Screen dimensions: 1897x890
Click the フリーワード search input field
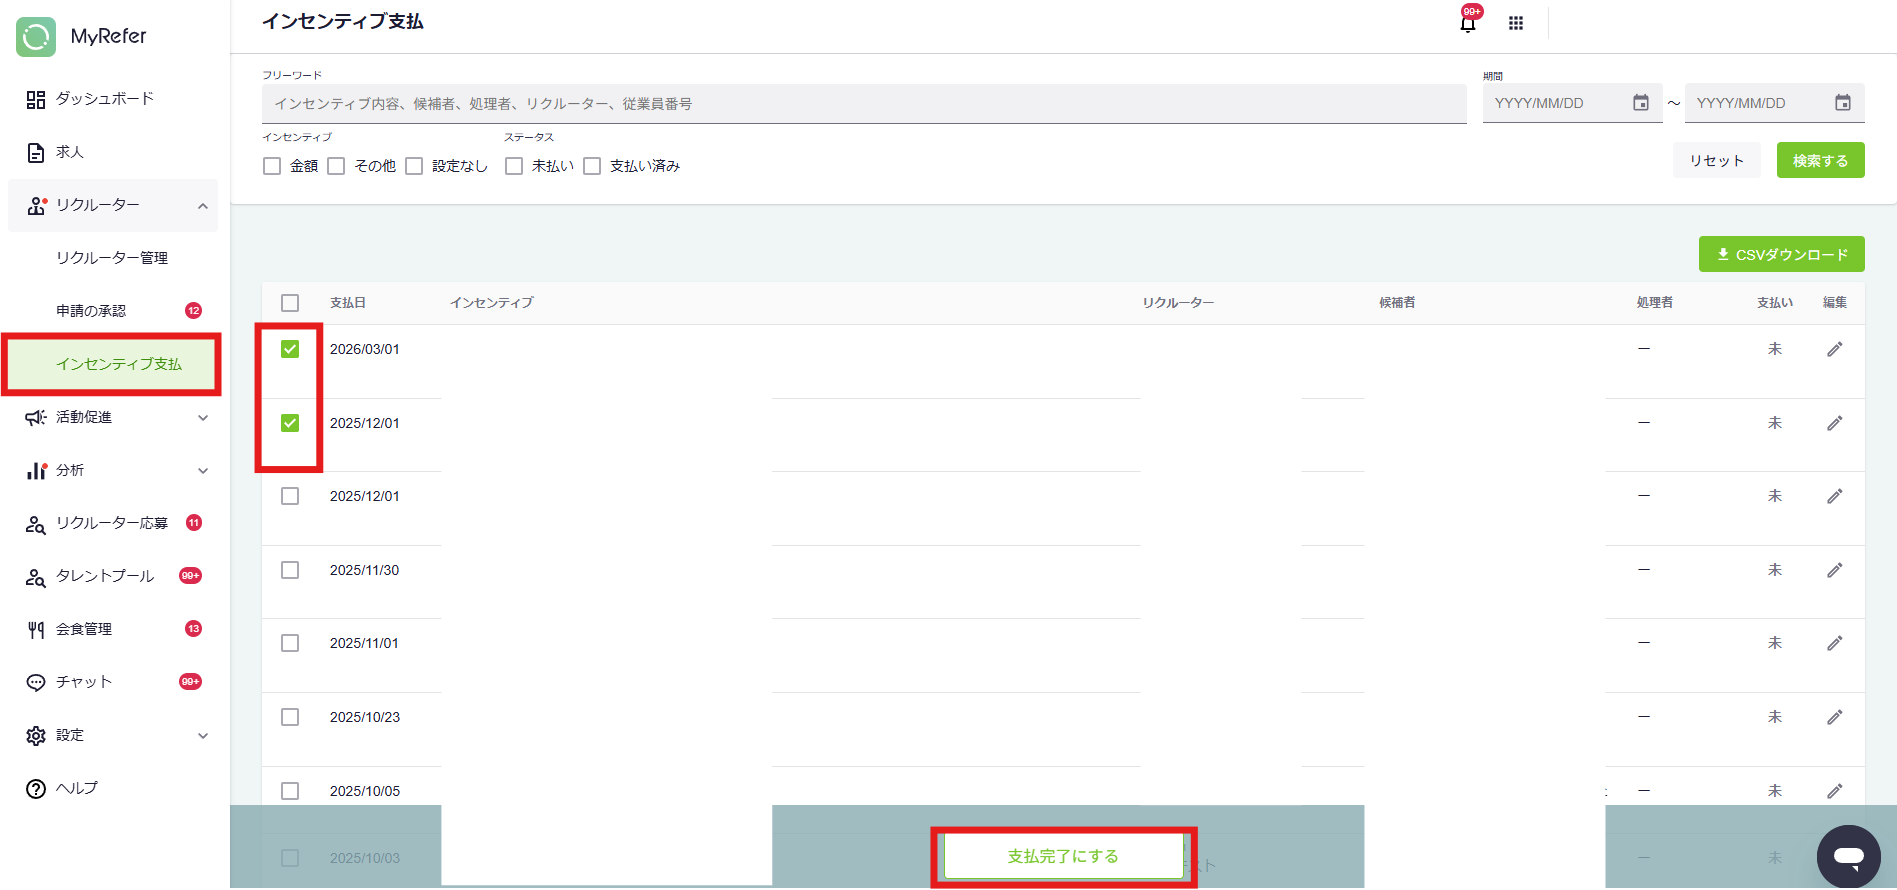tap(863, 104)
